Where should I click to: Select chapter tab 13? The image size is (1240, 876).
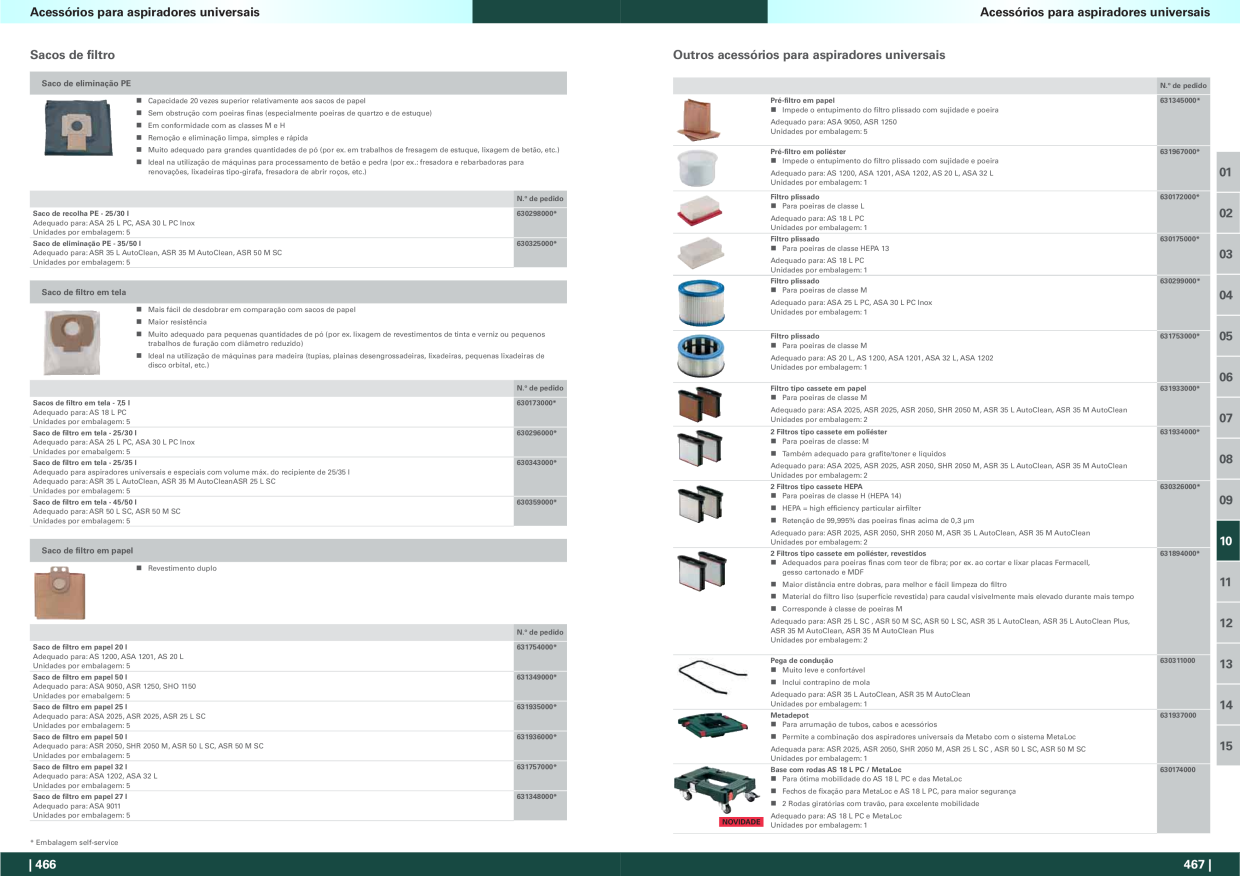(x=1227, y=664)
